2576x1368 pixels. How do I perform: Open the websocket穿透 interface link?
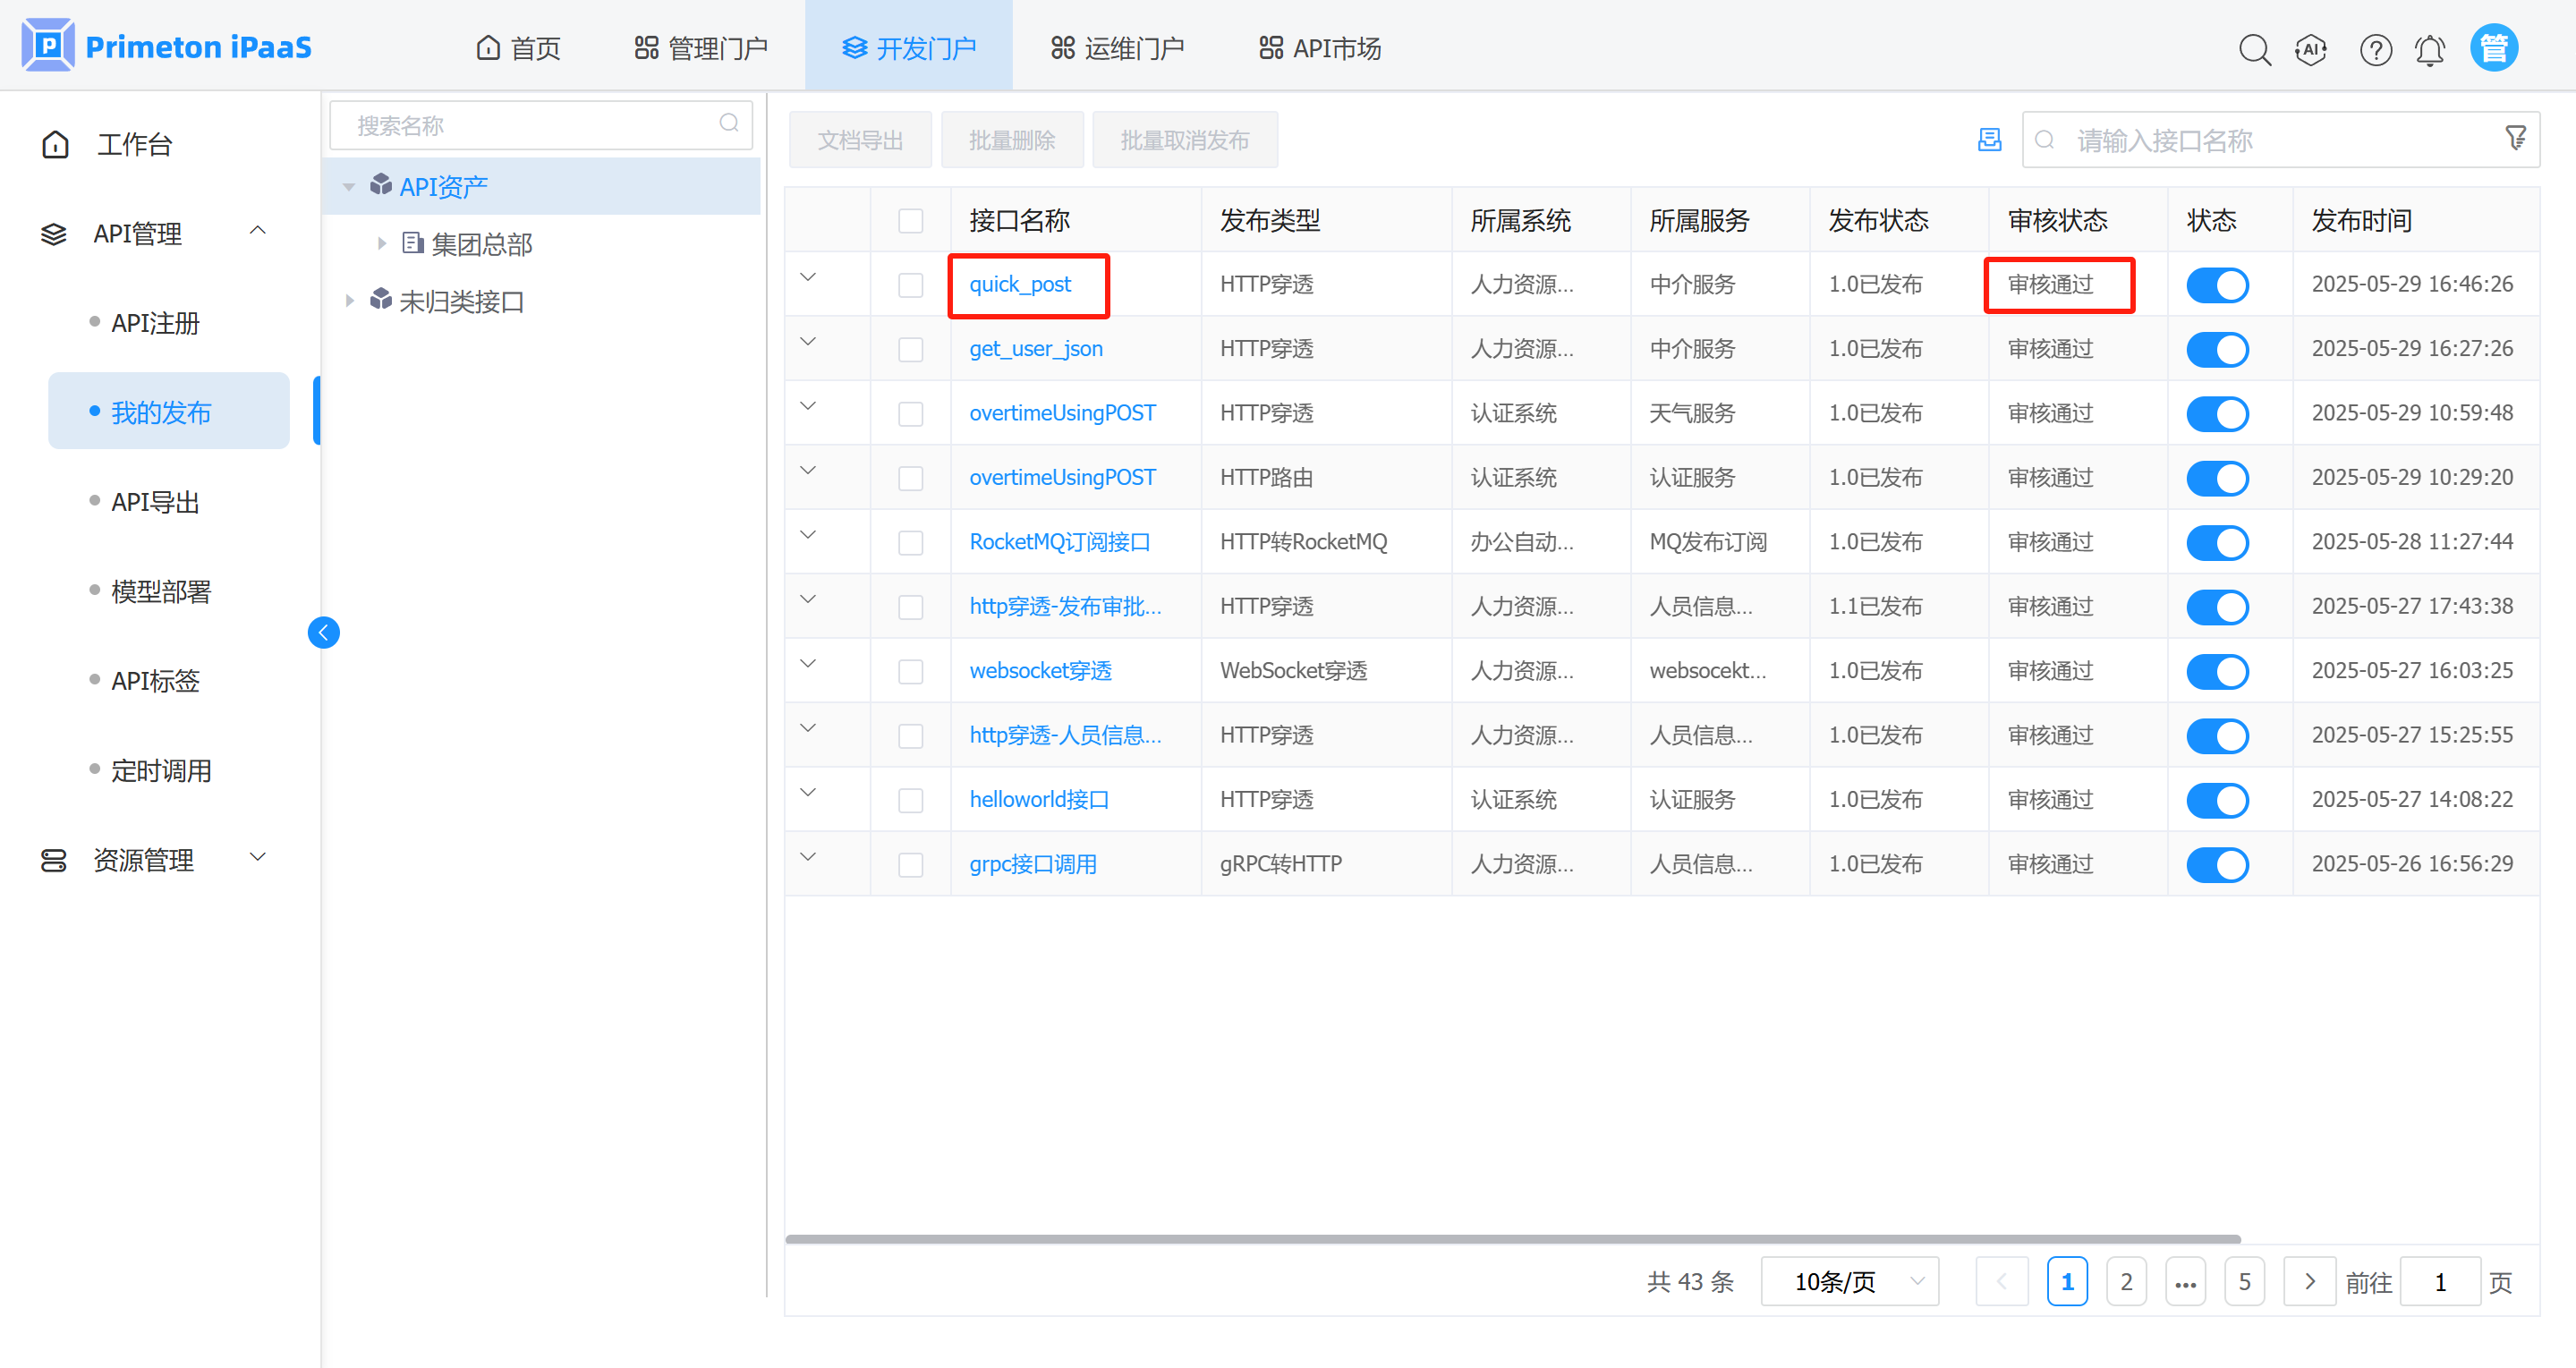(x=1040, y=670)
